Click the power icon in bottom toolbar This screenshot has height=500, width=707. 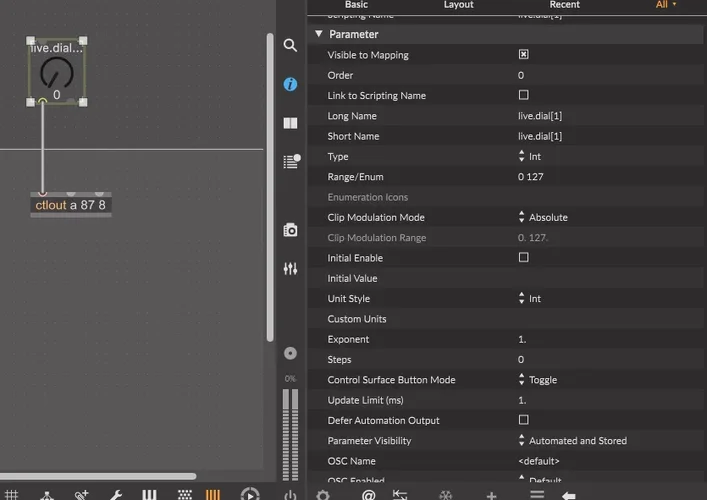pyautogui.click(x=290, y=494)
